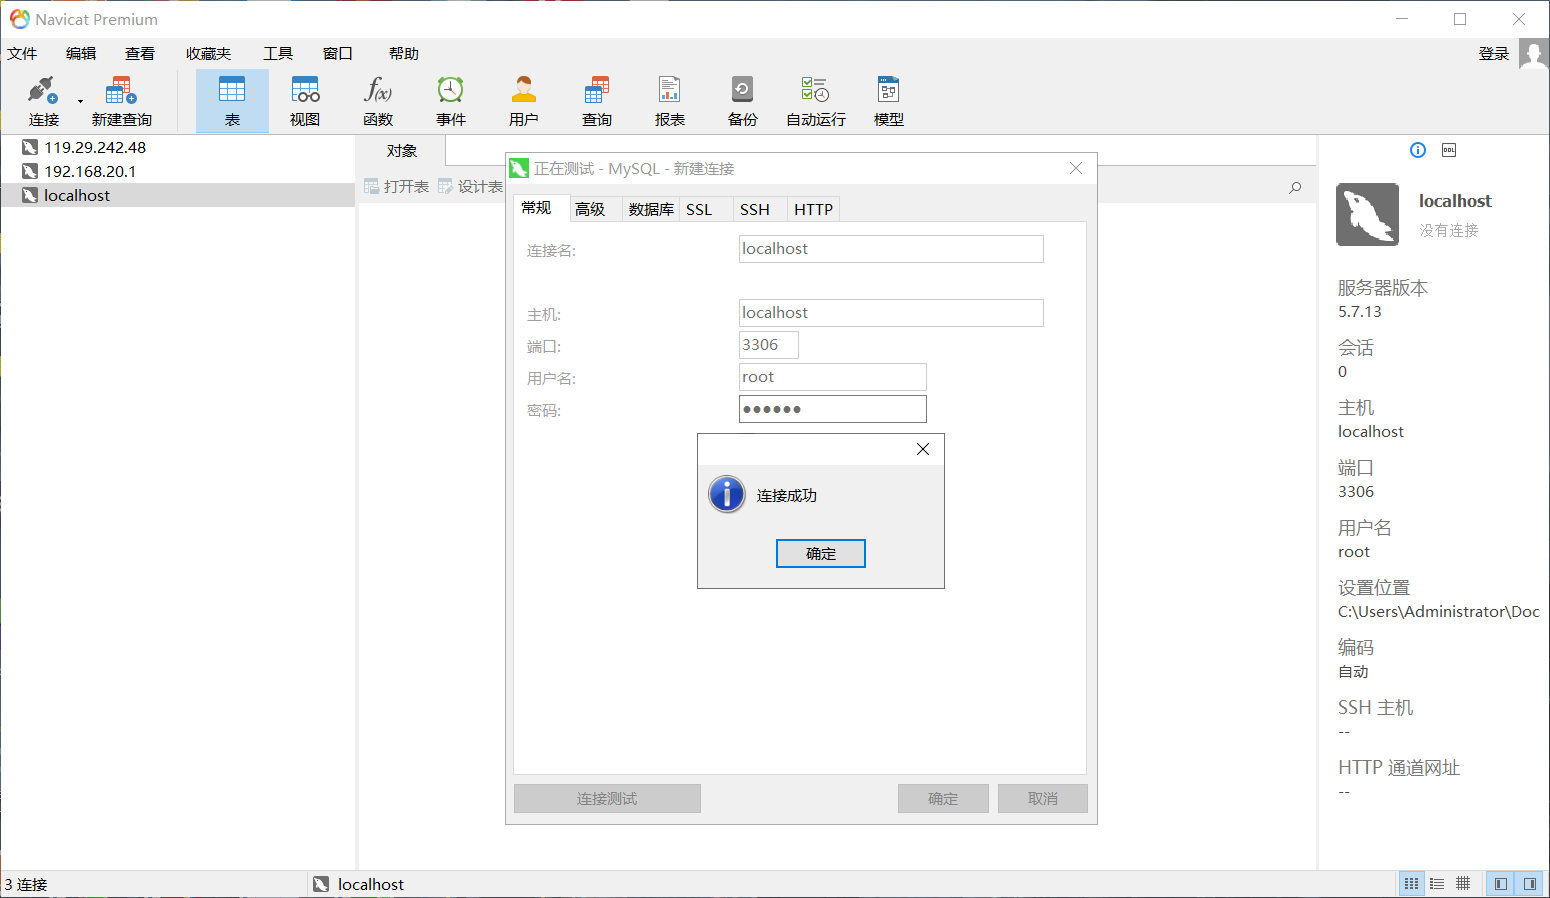Click the 主机 host input field
The width and height of the screenshot is (1550, 898).
tap(891, 313)
